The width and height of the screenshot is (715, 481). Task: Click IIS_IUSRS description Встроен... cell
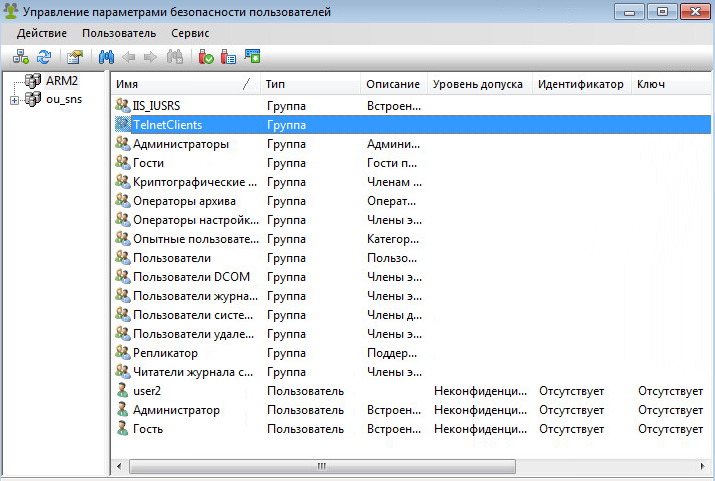(x=394, y=106)
